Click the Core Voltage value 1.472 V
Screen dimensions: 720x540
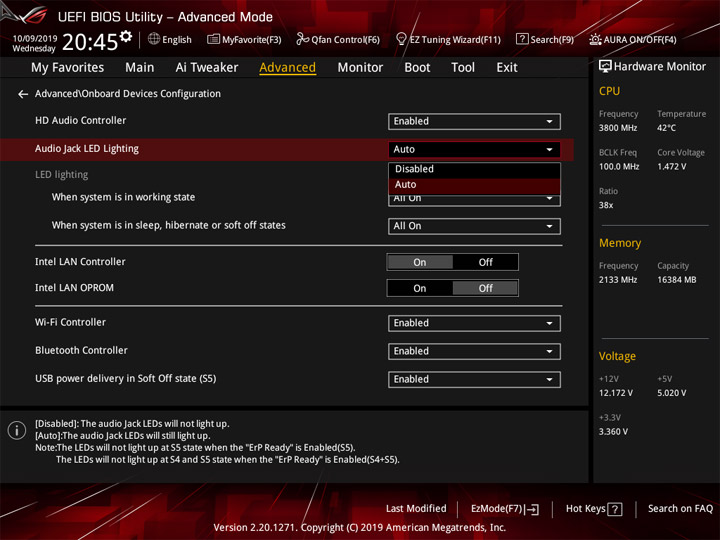pyautogui.click(x=671, y=167)
